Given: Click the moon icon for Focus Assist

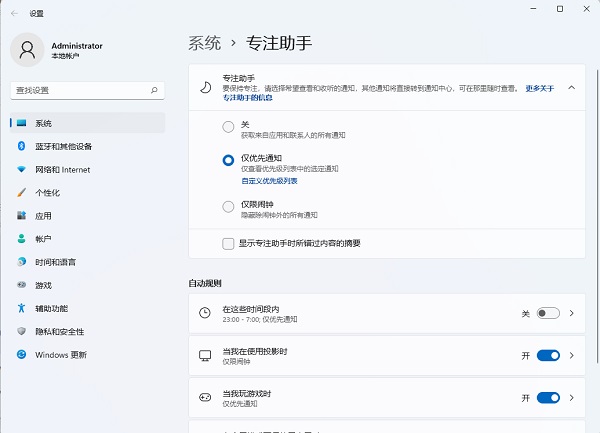Looking at the screenshot, I should pyautogui.click(x=205, y=88).
